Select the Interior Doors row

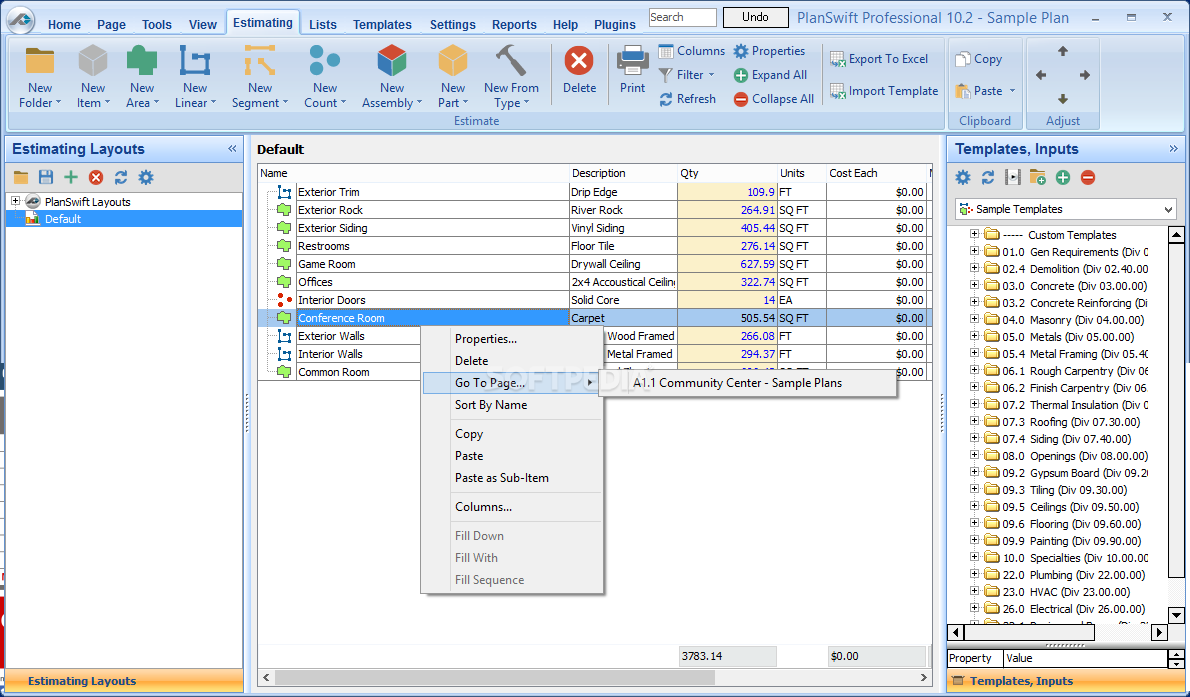[x=592, y=300]
